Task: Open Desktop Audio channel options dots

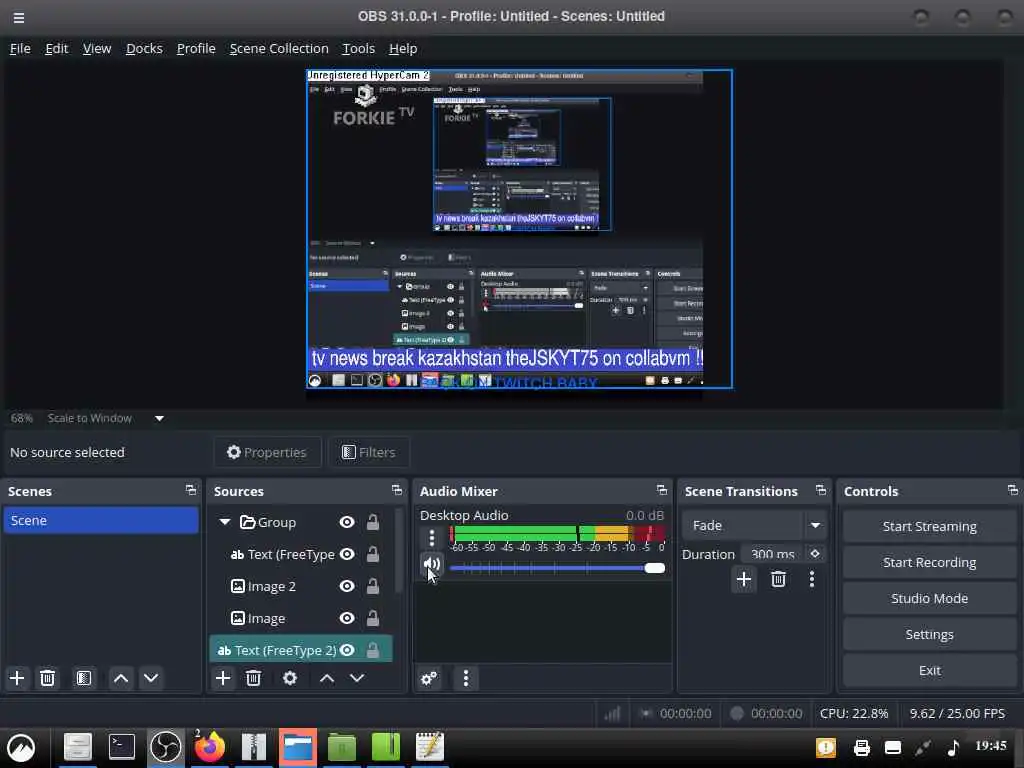Action: tap(432, 537)
